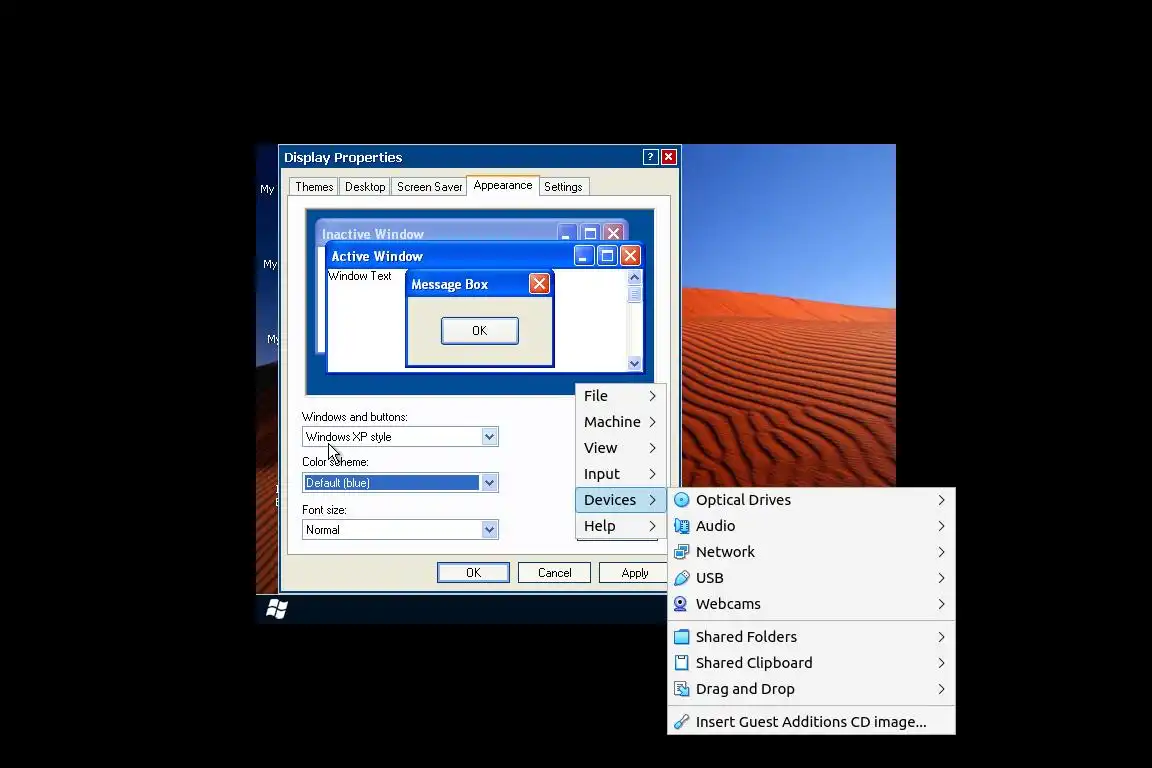Click the Audio speaker icon
1152x768 pixels.
click(x=682, y=526)
